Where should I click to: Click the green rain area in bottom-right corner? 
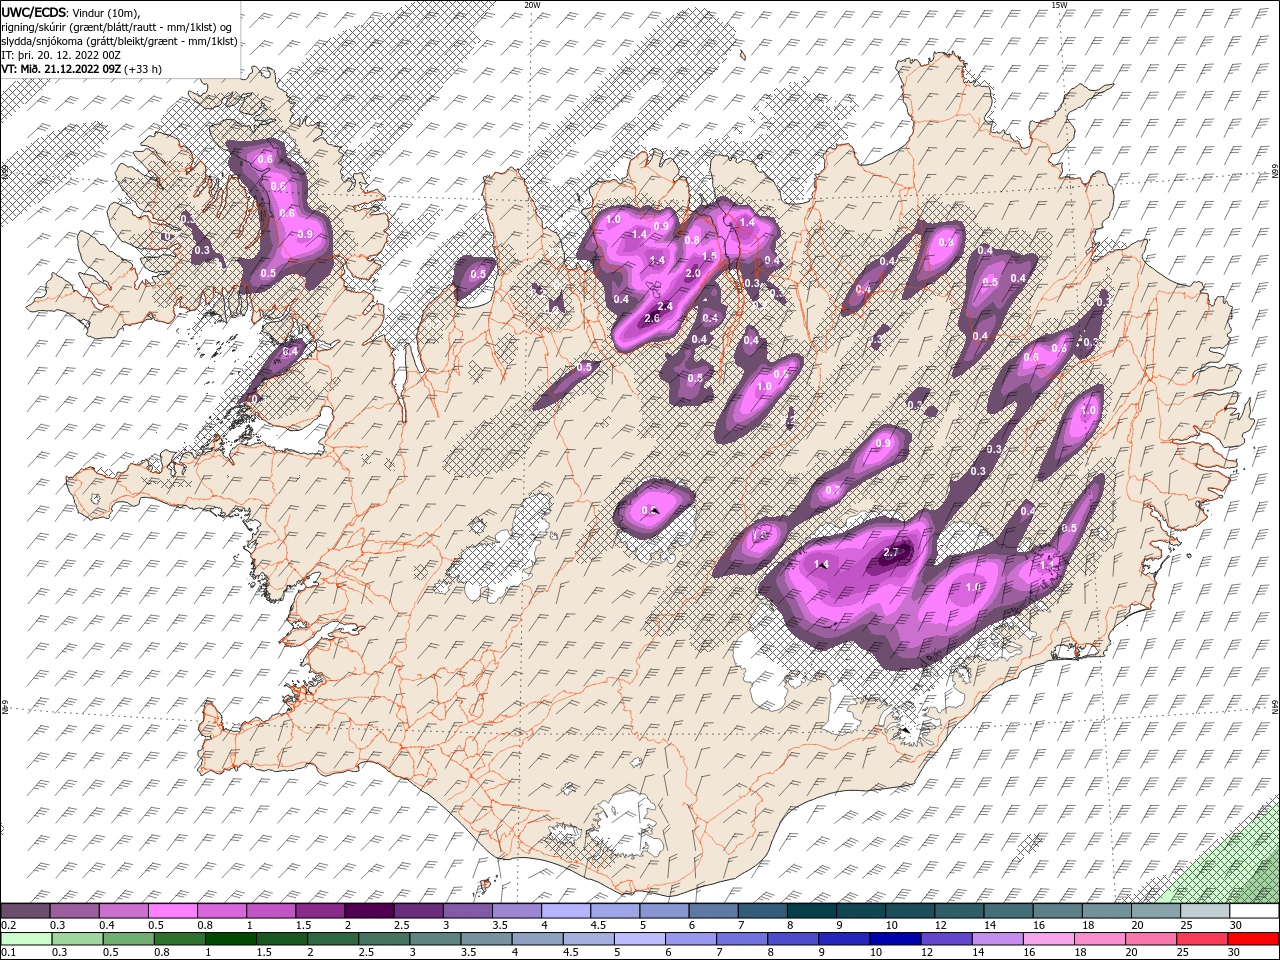pyautogui.click(x=1236, y=868)
